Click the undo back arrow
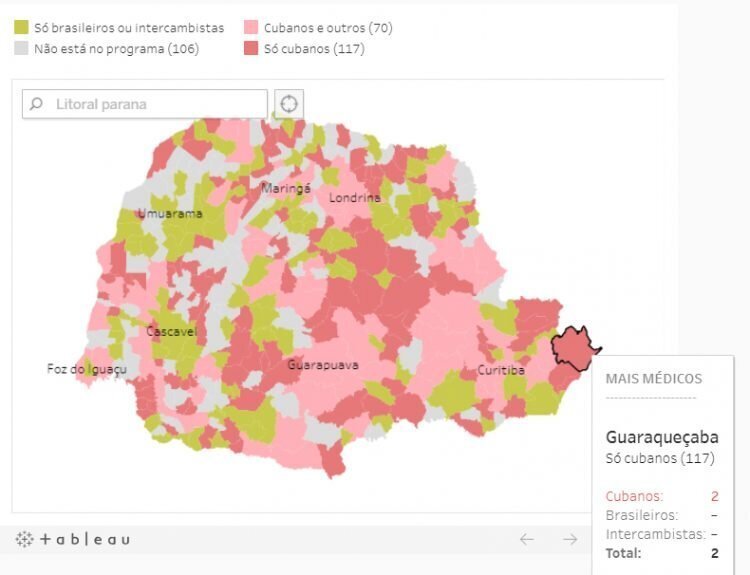 coord(527,540)
